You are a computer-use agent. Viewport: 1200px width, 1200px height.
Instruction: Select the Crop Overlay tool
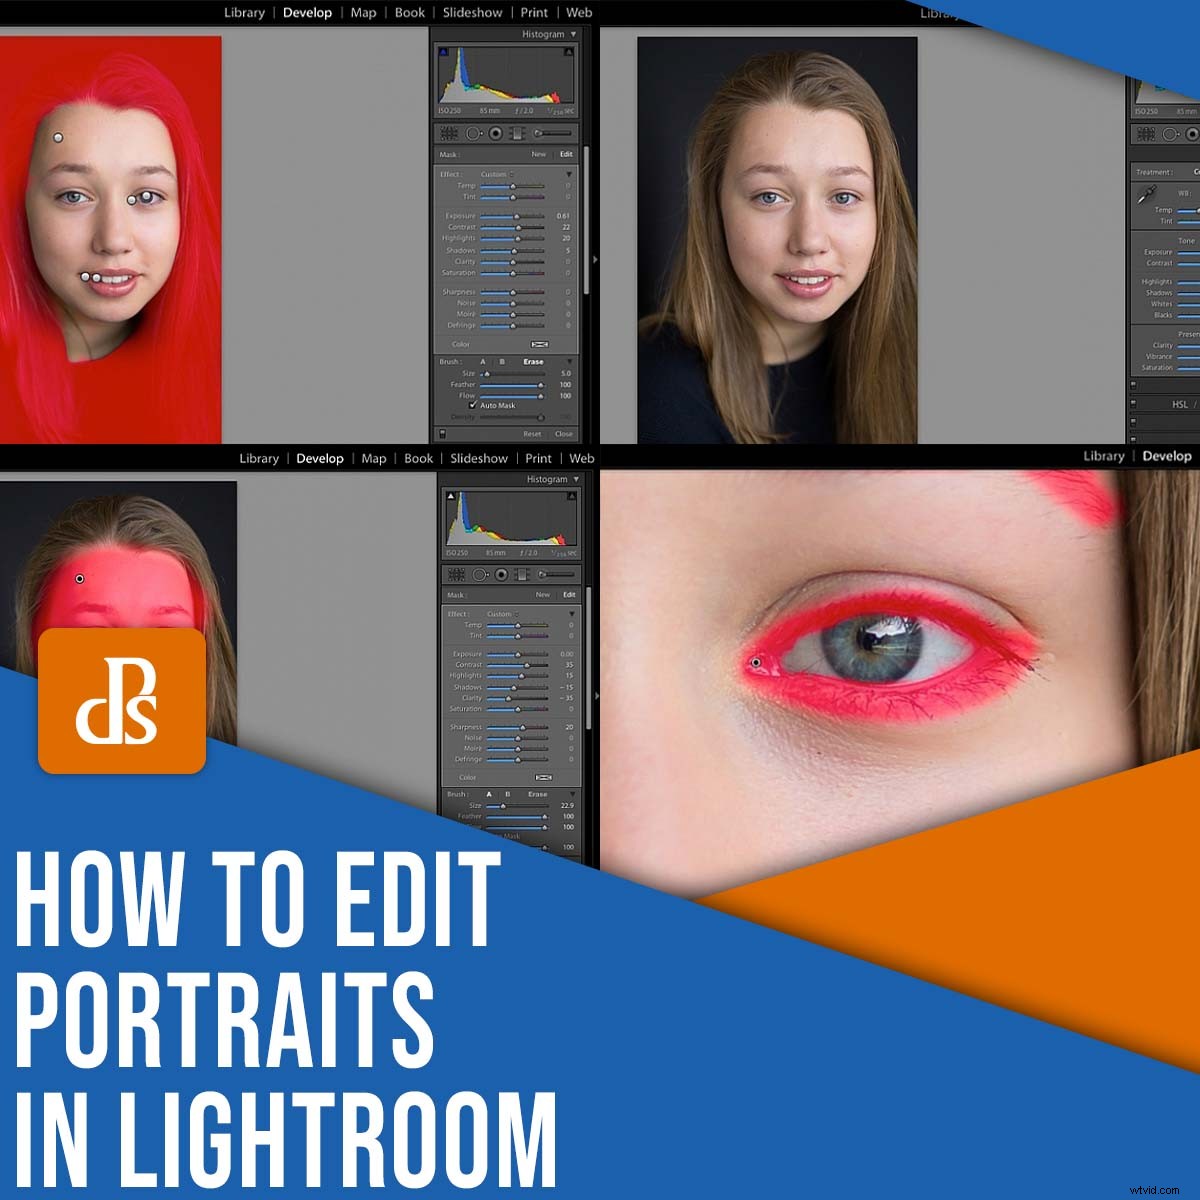point(451,131)
